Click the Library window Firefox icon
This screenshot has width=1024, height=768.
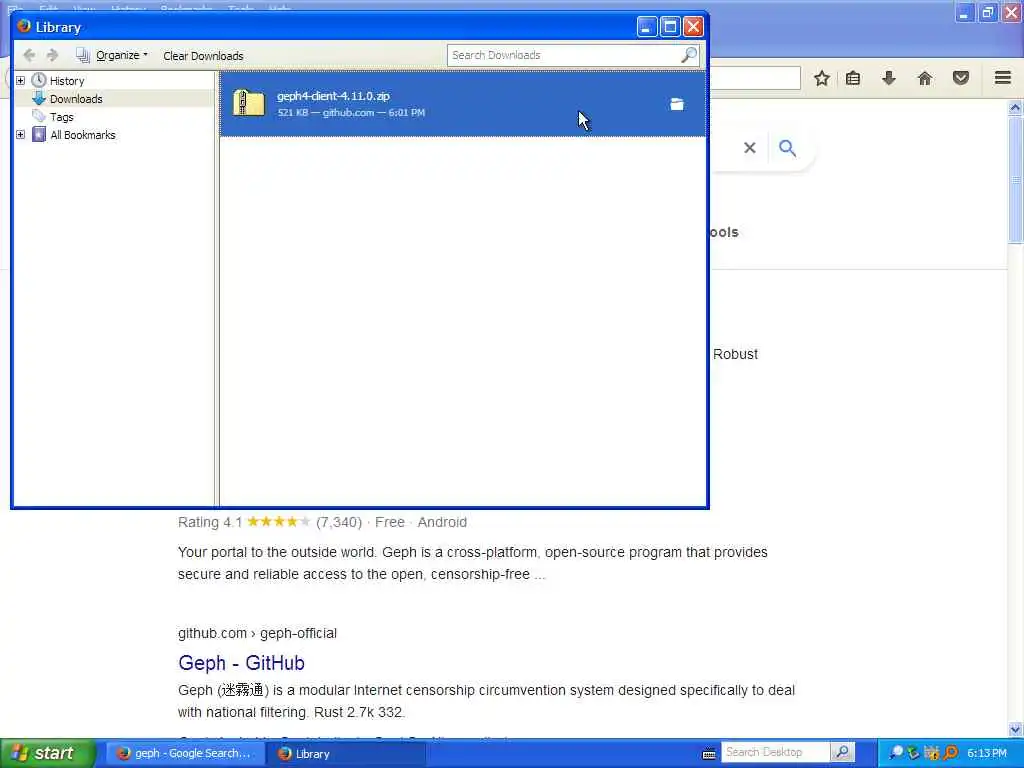point(24,26)
